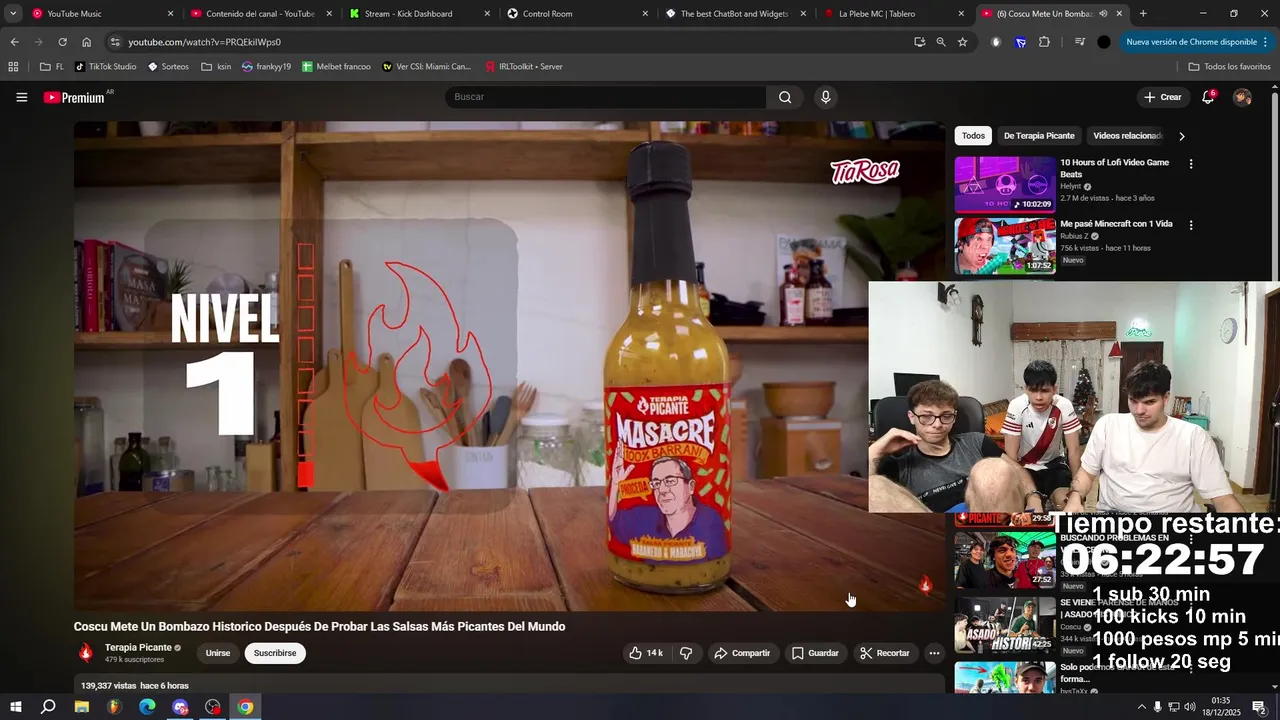
Task: Go back in Chrome
Action: [x=14, y=42]
